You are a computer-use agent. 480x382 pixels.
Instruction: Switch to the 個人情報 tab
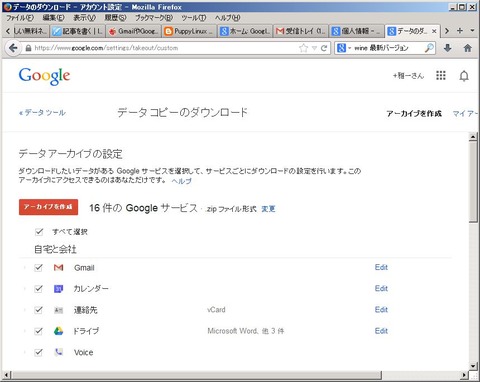357,31
